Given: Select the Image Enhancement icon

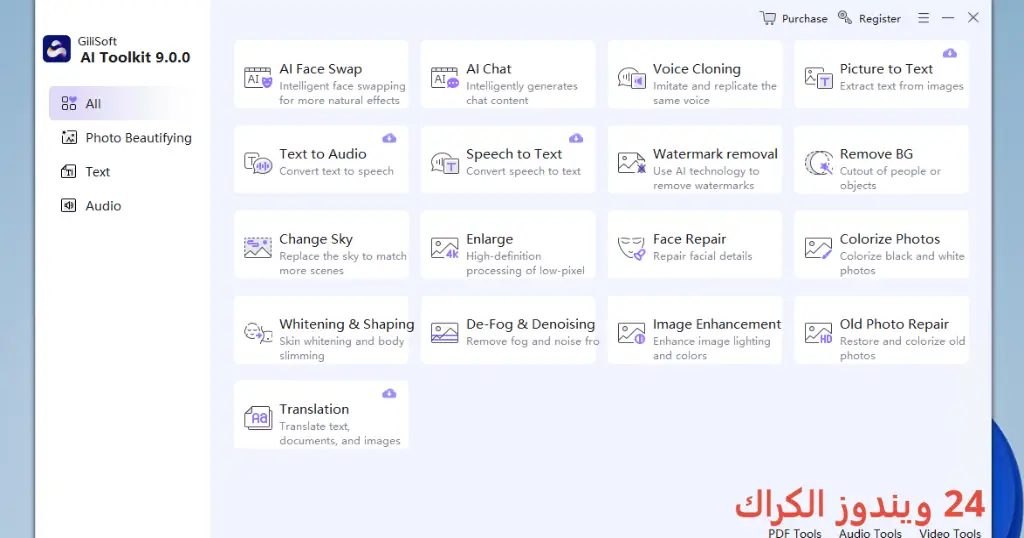Looking at the screenshot, I should 632,333.
